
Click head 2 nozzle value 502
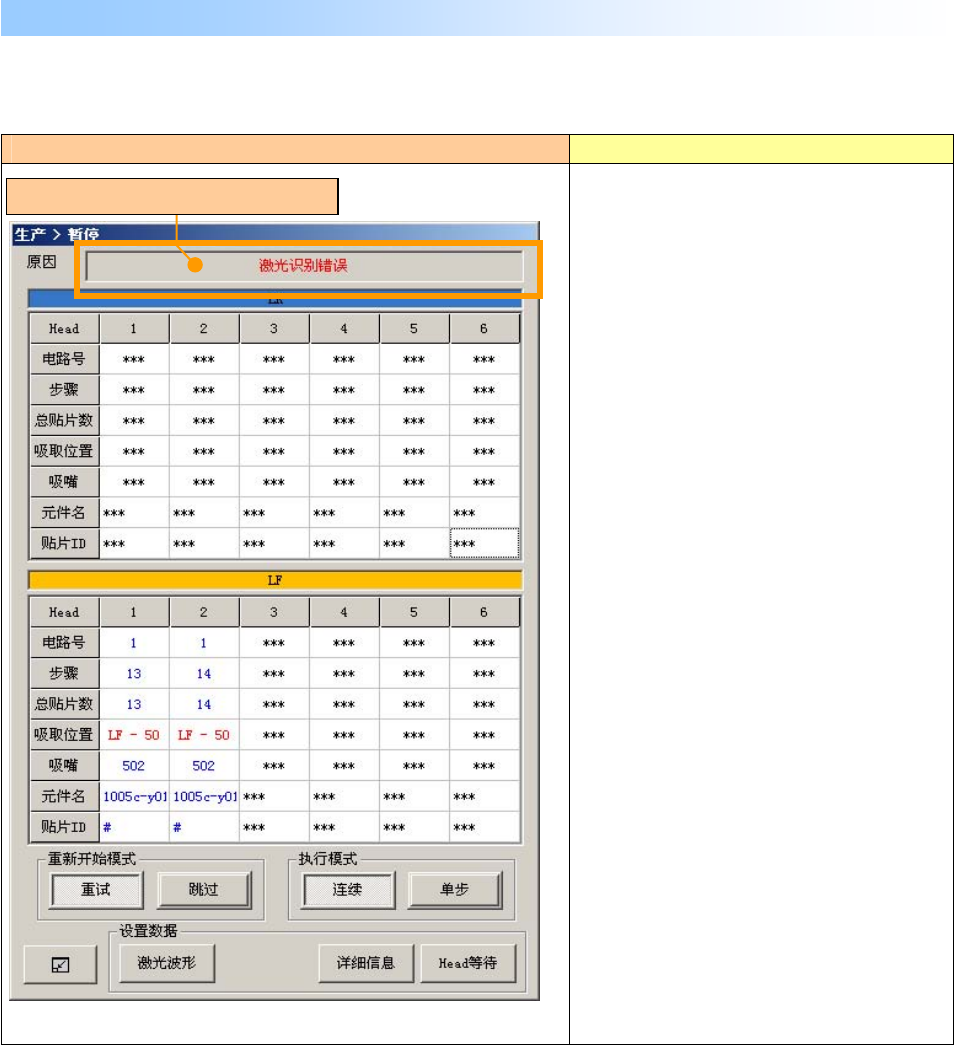(204, 766)
